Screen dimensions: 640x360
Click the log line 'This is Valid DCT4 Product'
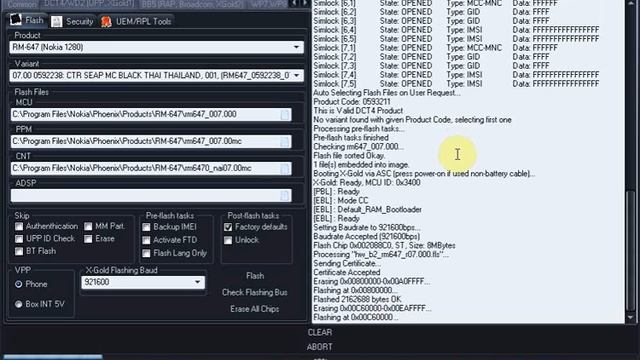click(x=358, y=111)
